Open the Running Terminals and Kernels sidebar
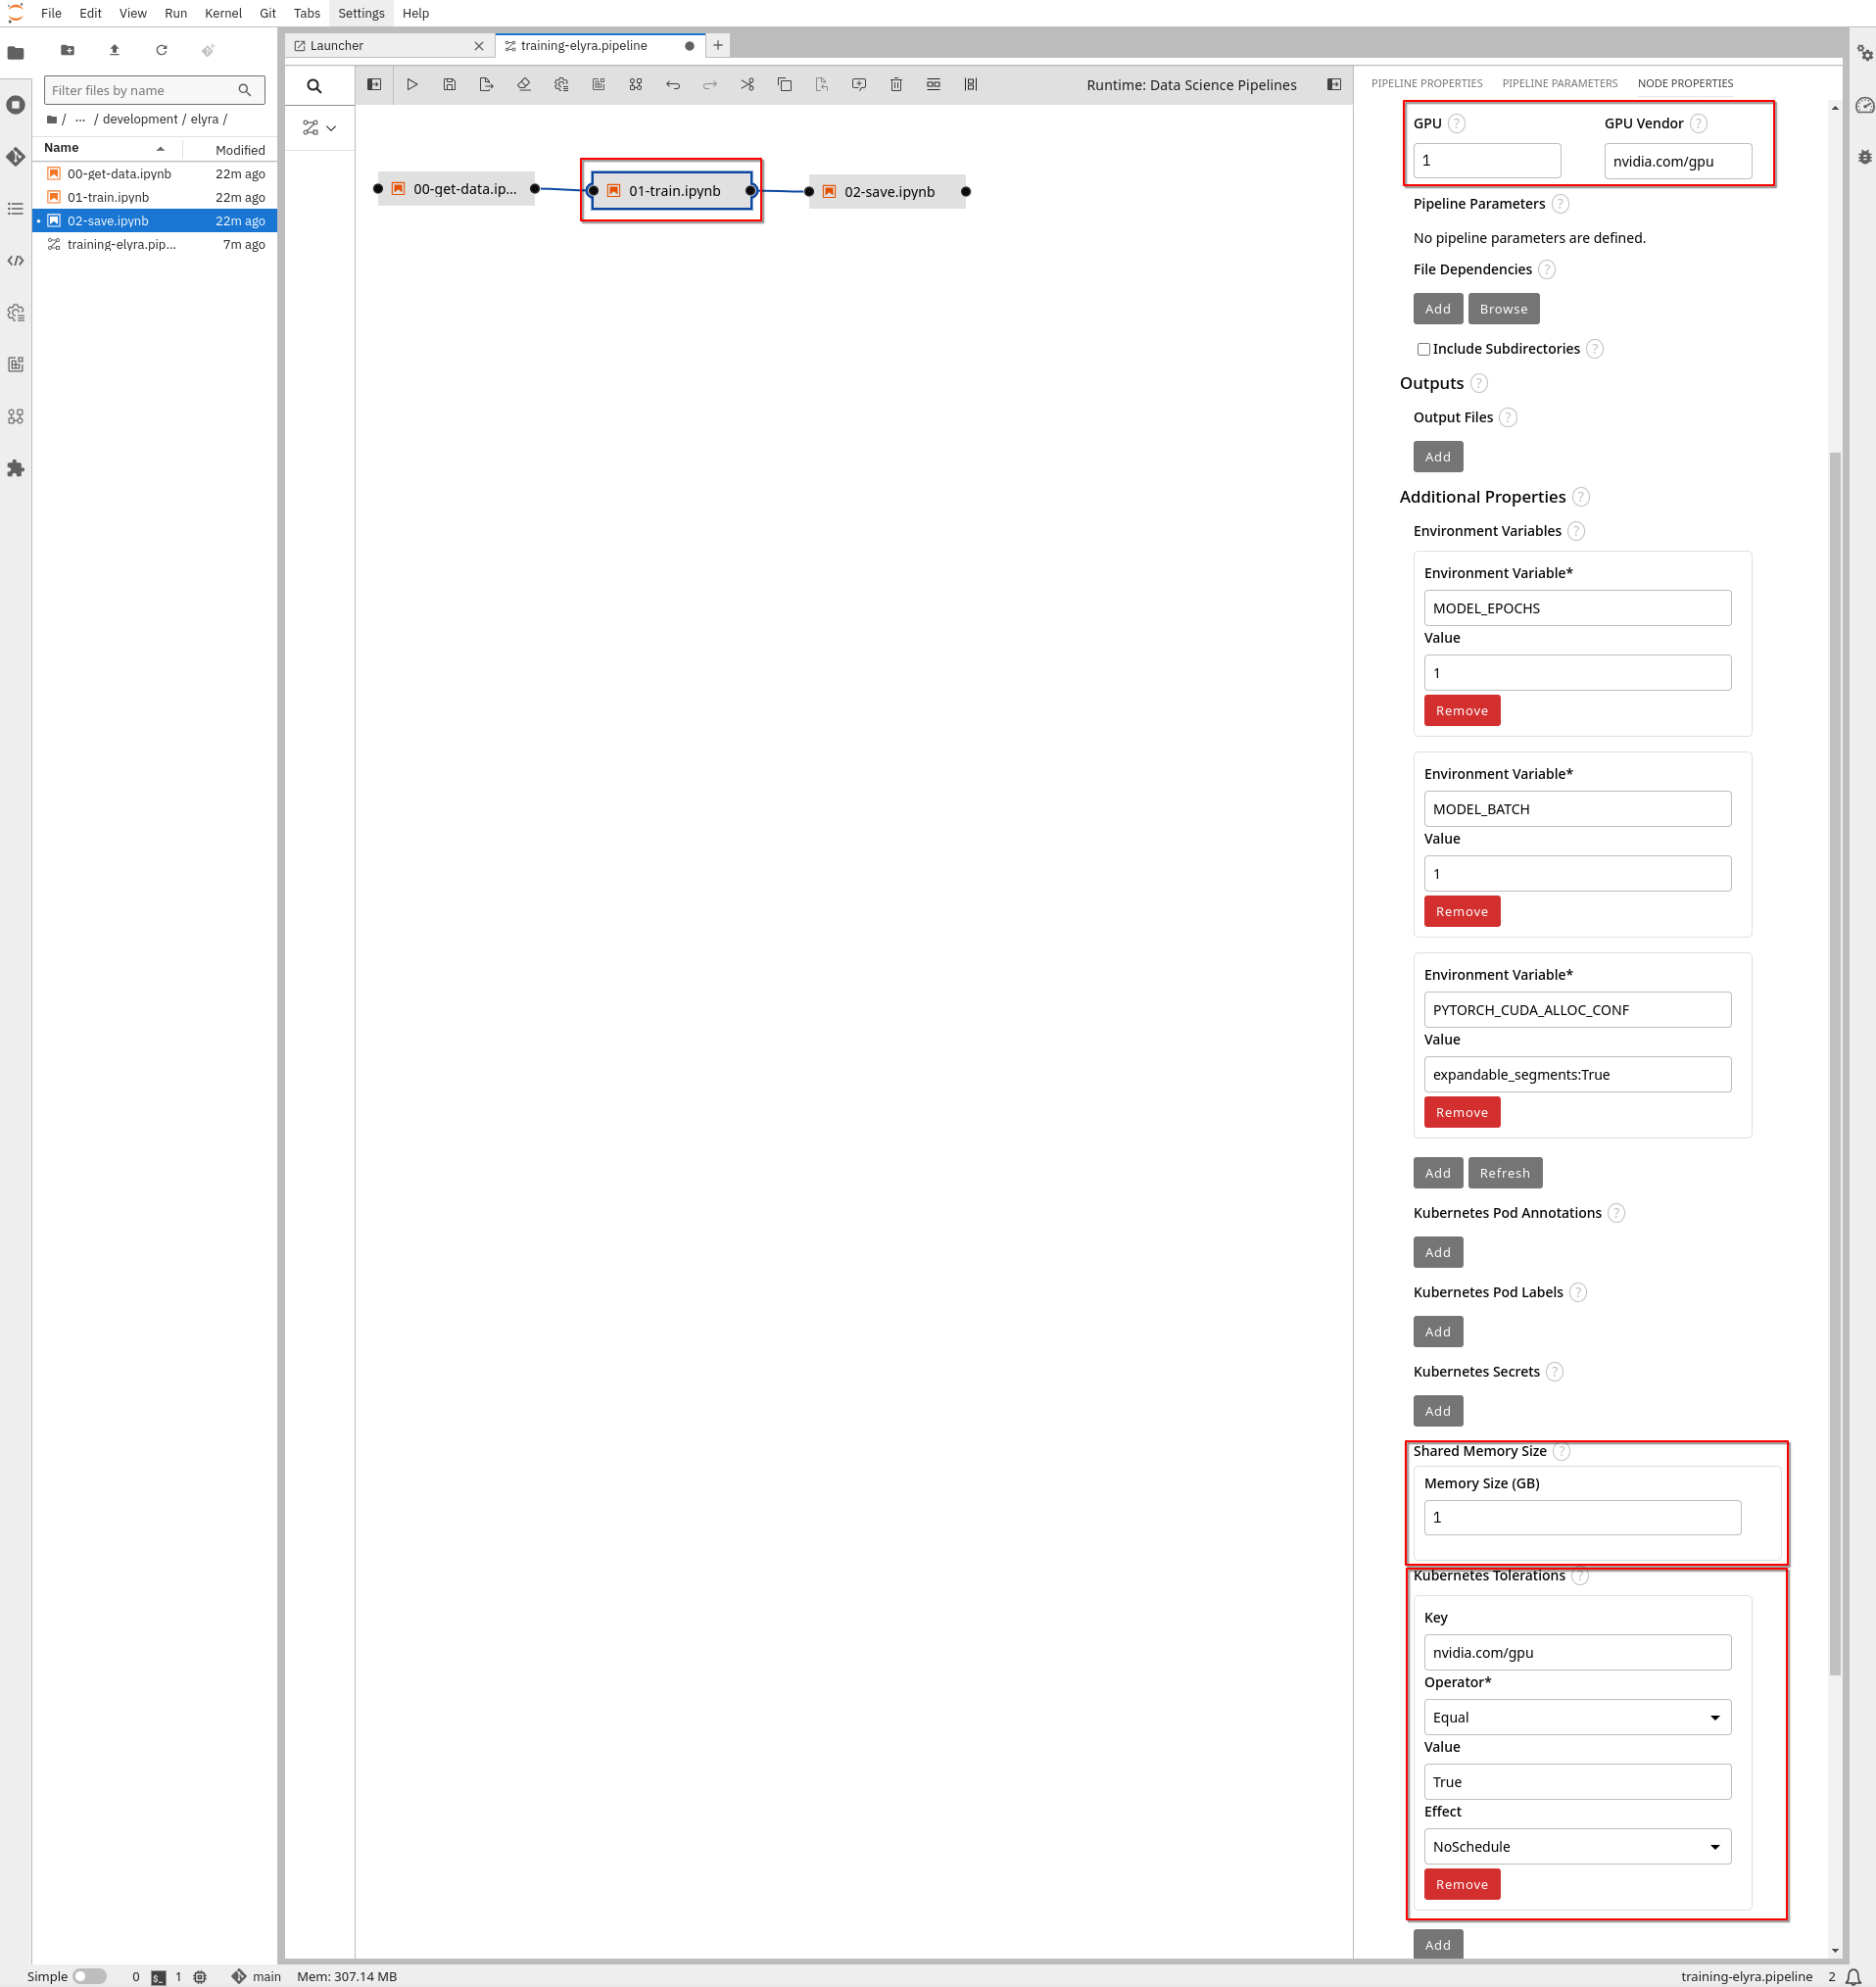 (16, 105)
